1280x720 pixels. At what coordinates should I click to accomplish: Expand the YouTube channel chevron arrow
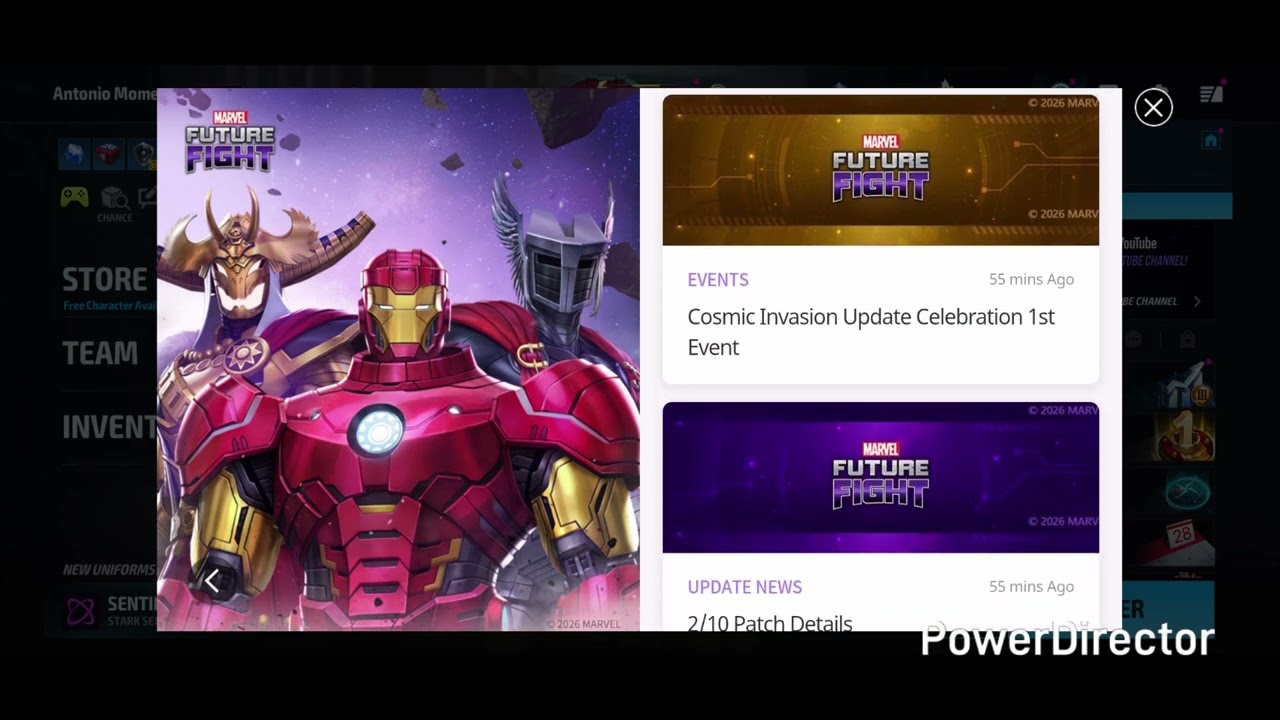(1197, 301)
